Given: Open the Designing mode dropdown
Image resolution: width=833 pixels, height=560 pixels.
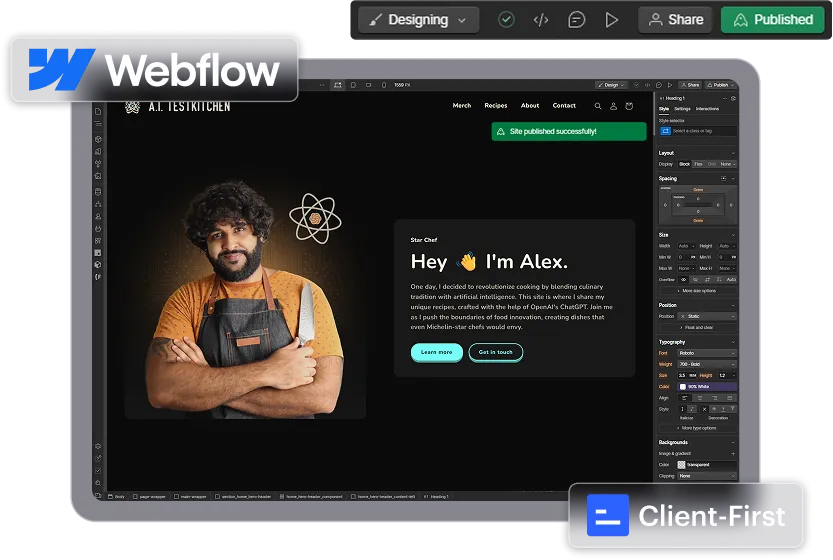Looking at the screenshot, I should click(419, 20).
